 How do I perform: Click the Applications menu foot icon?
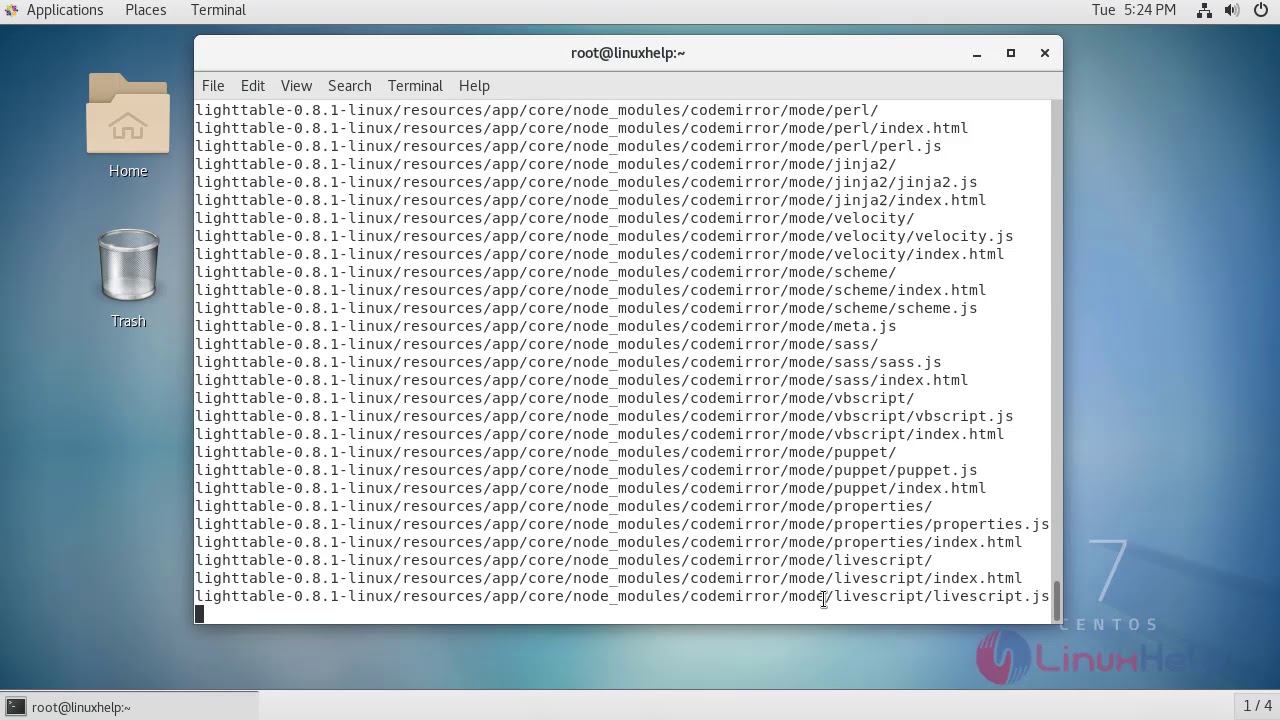coord(11,10)
